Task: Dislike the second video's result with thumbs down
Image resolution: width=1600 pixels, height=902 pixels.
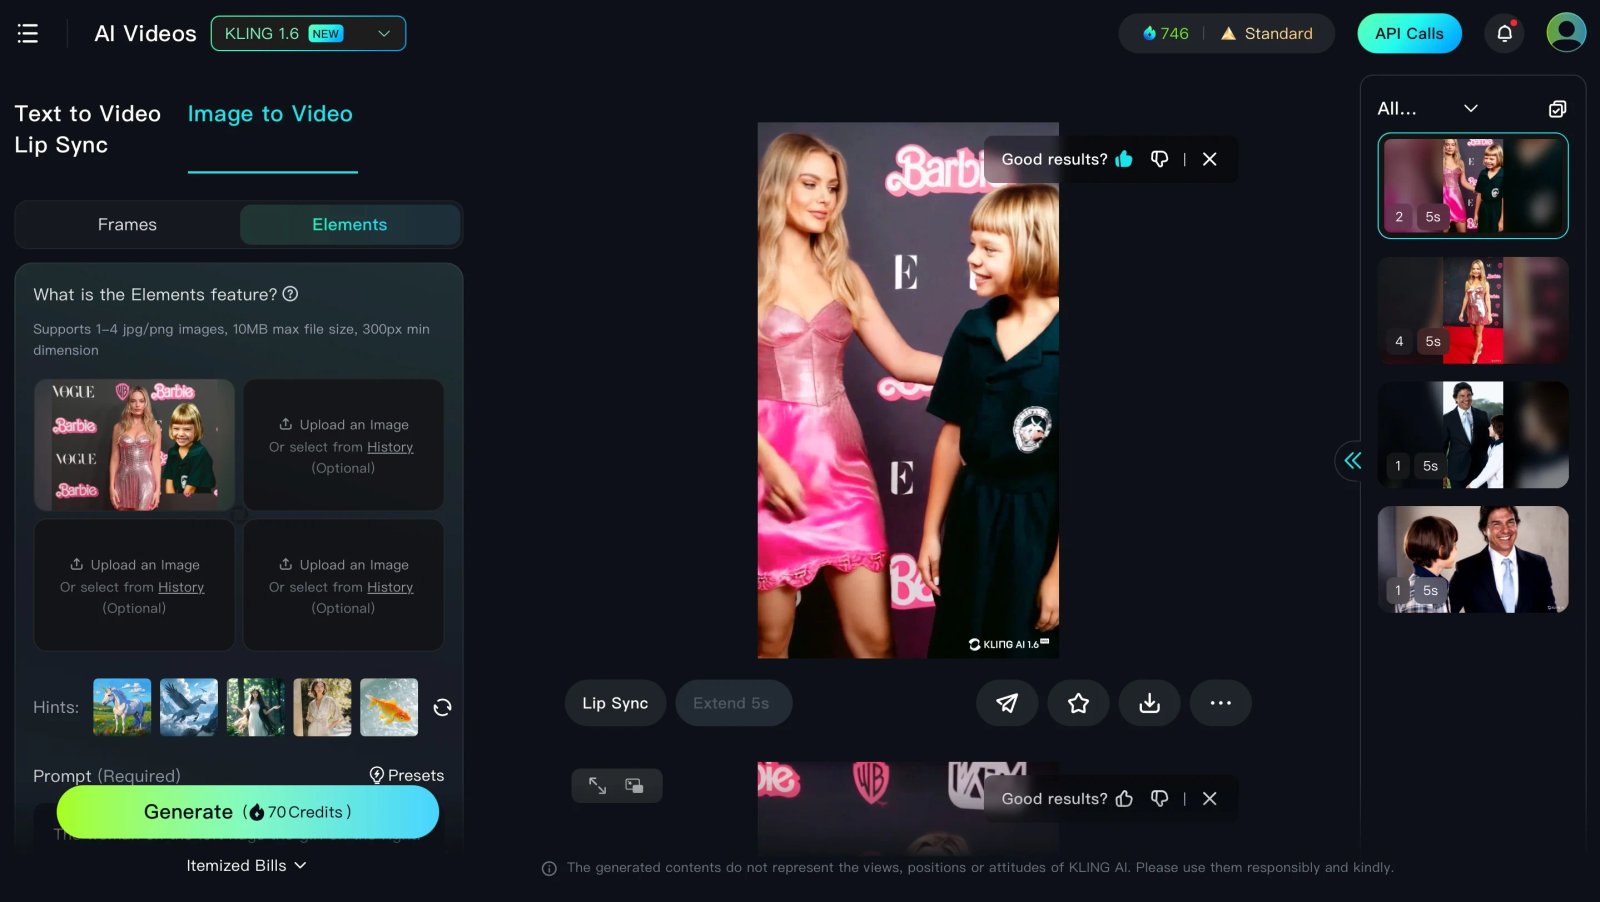Action: tap(1159, 798)
